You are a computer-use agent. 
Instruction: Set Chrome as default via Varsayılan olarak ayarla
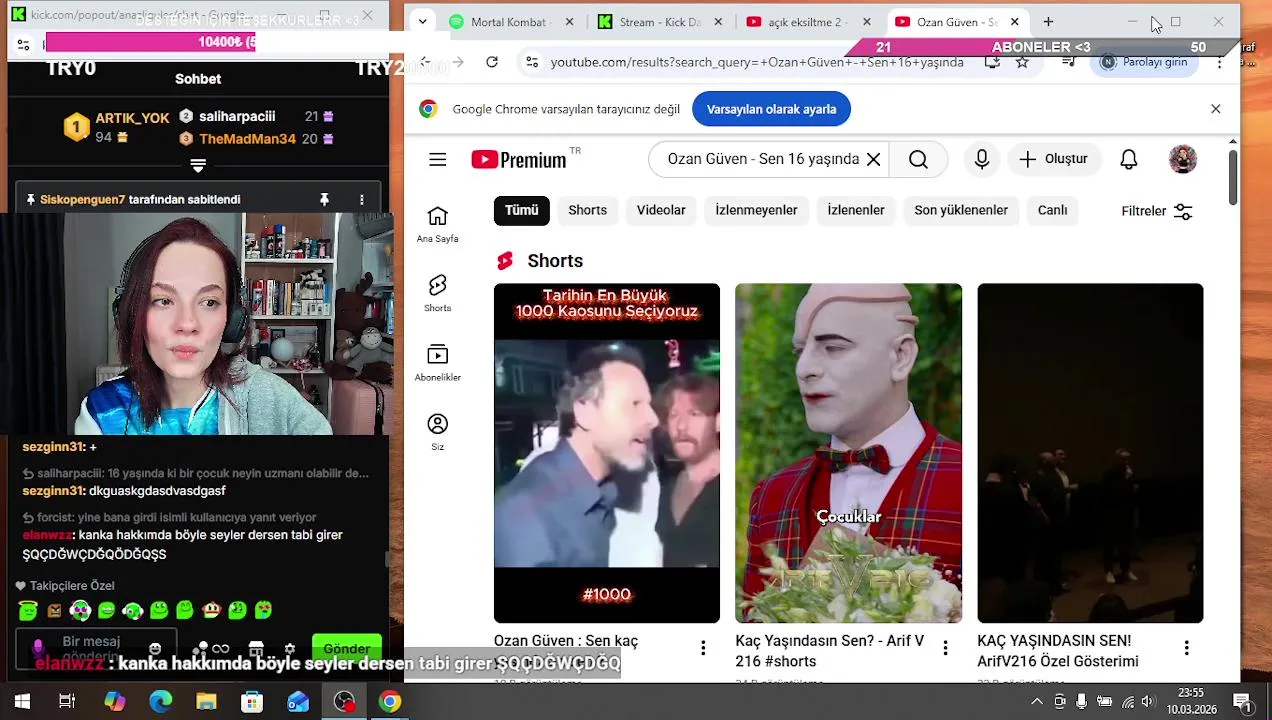coord(771,109)
